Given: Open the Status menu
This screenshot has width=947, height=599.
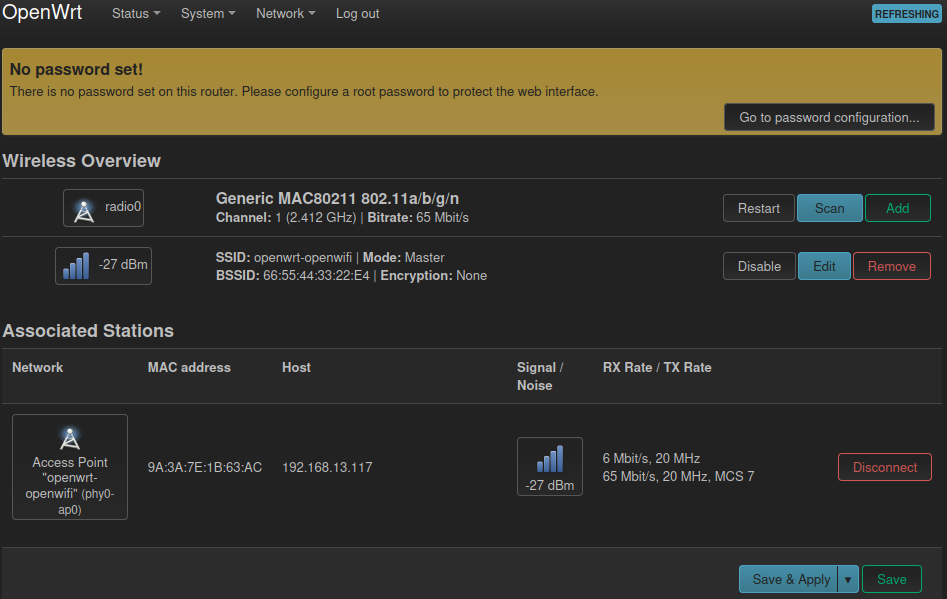Looking at the screenshot, I should point(136,13).
